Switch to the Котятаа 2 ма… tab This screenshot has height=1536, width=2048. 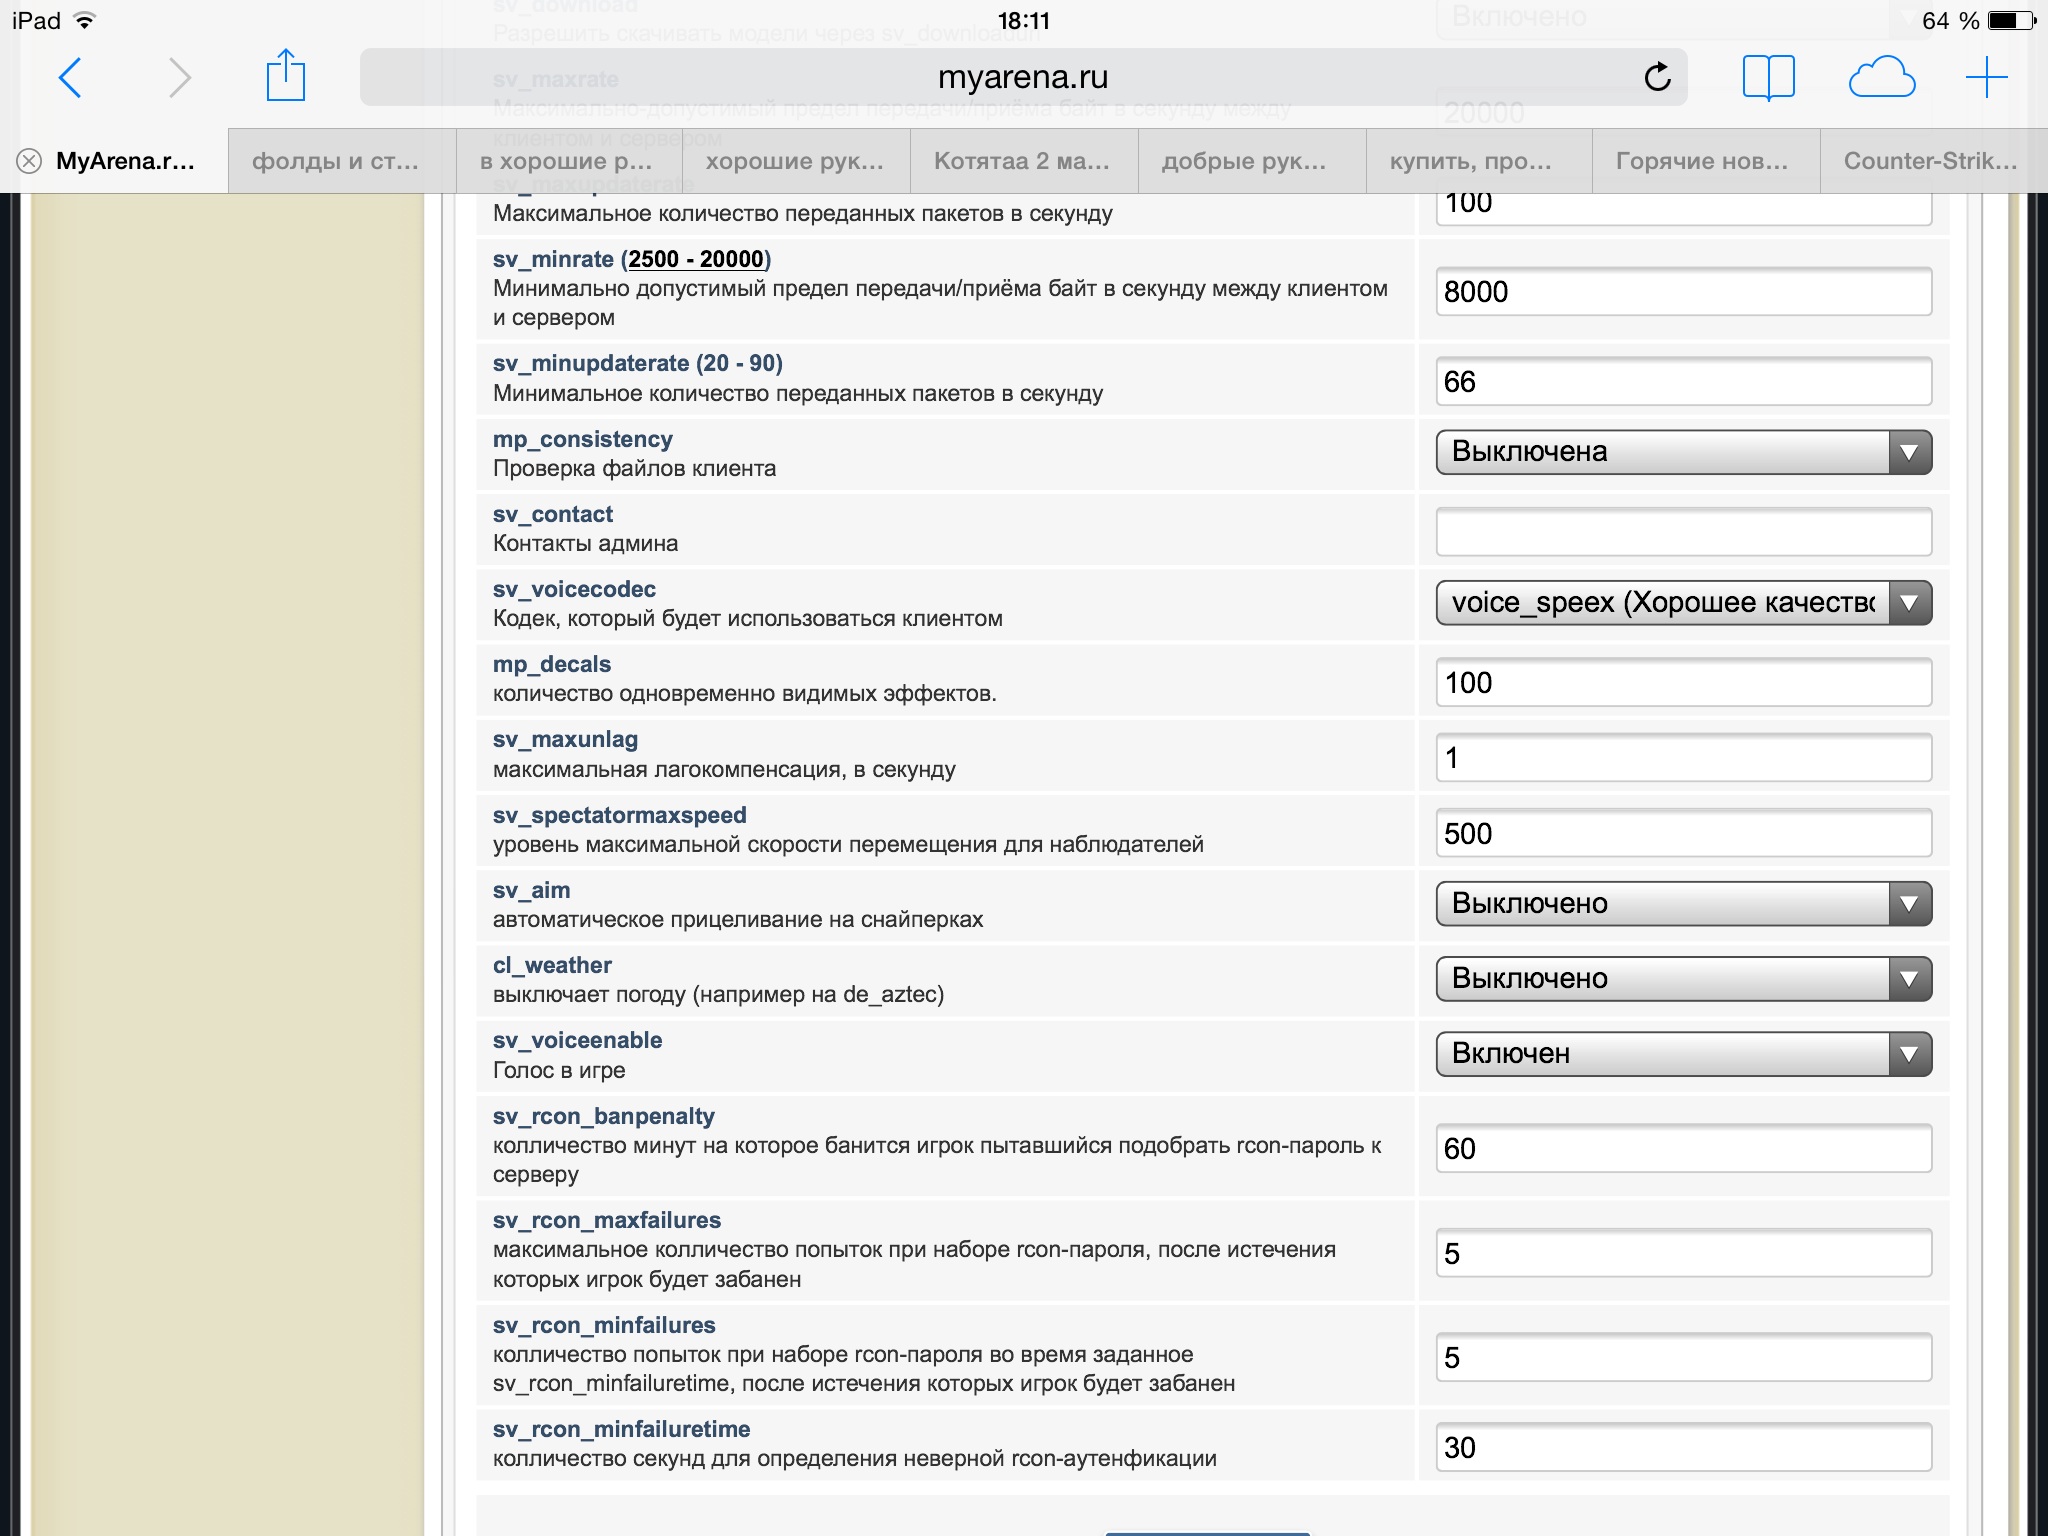tap(1024, 161)
